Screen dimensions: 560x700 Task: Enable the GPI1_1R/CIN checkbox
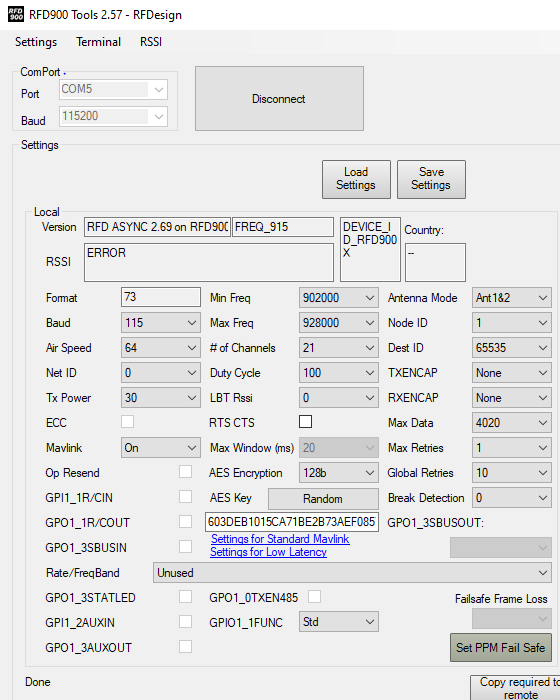pos(185,497)
